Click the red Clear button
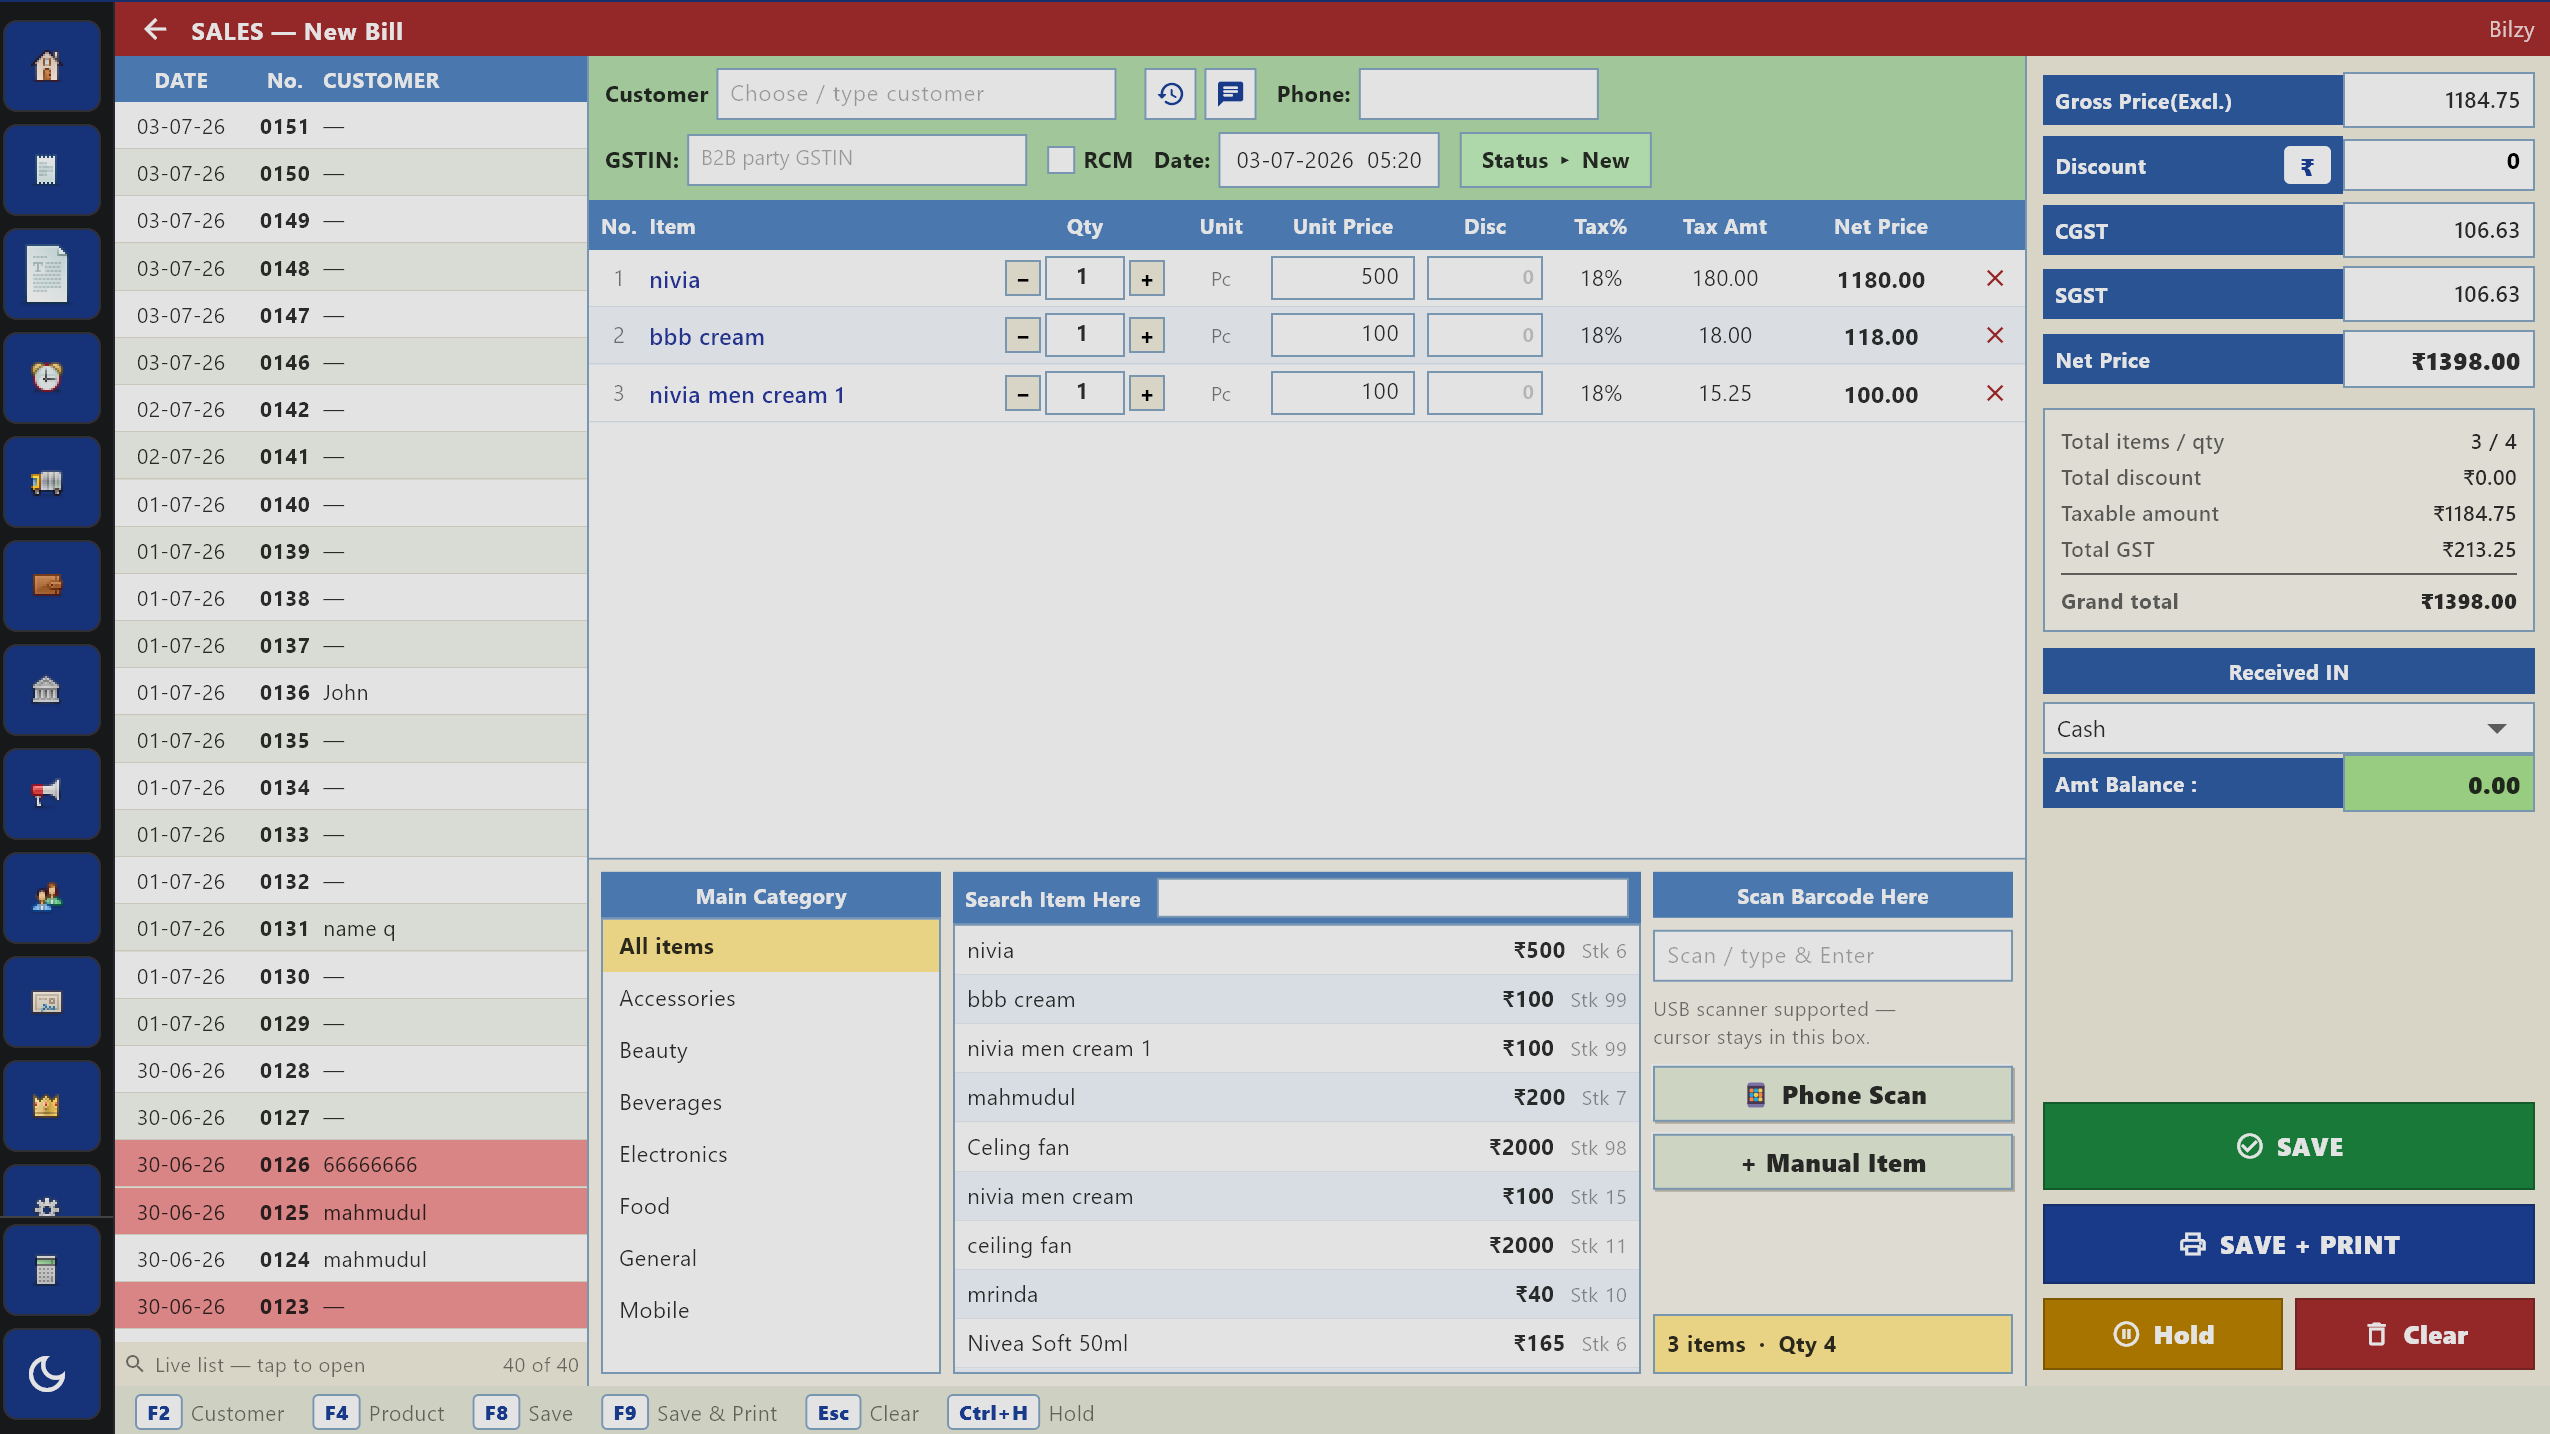 [2414, 1334]
